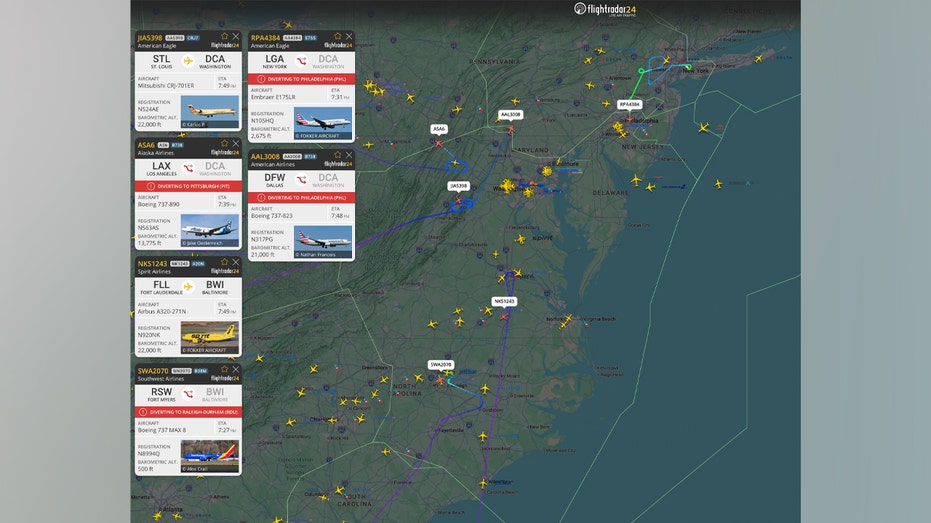Select the JIA5398 label on map
Image resolution: width=931 pixels, height=523 pixels.
pos(459,185)
